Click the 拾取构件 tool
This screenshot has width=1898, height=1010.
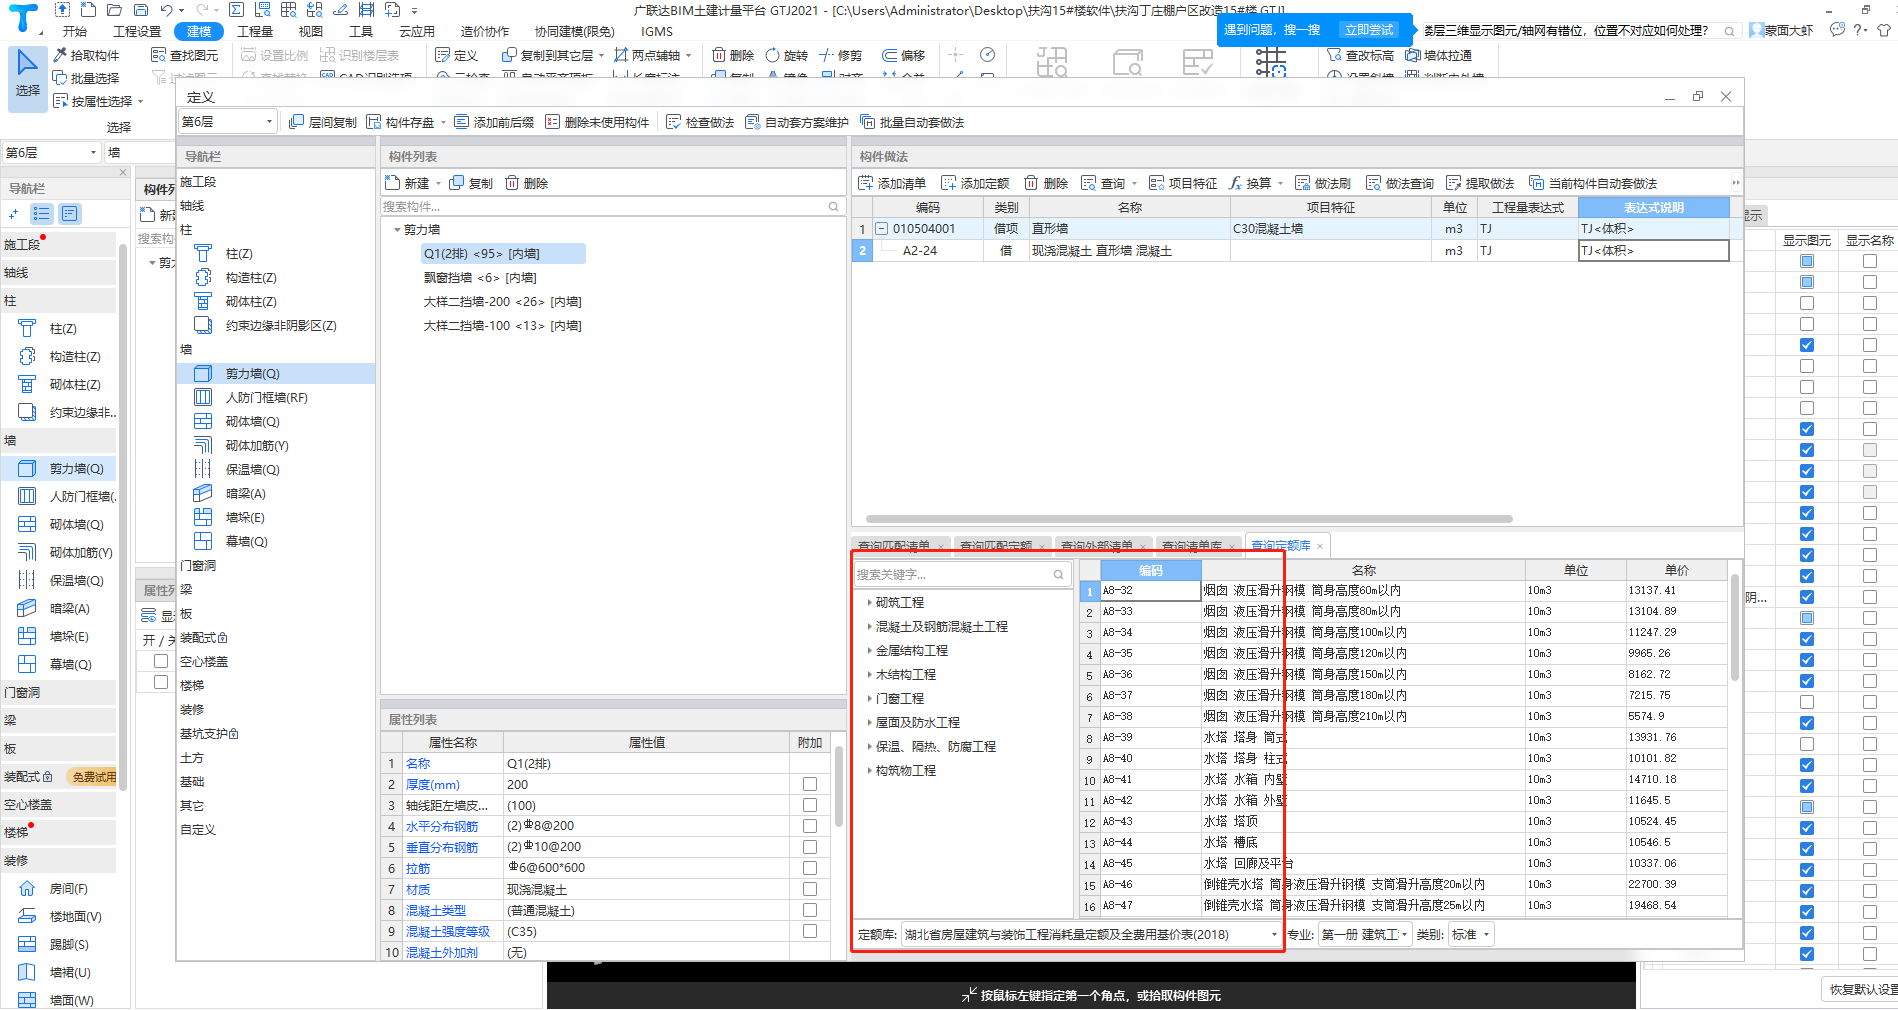click(86, 55)
